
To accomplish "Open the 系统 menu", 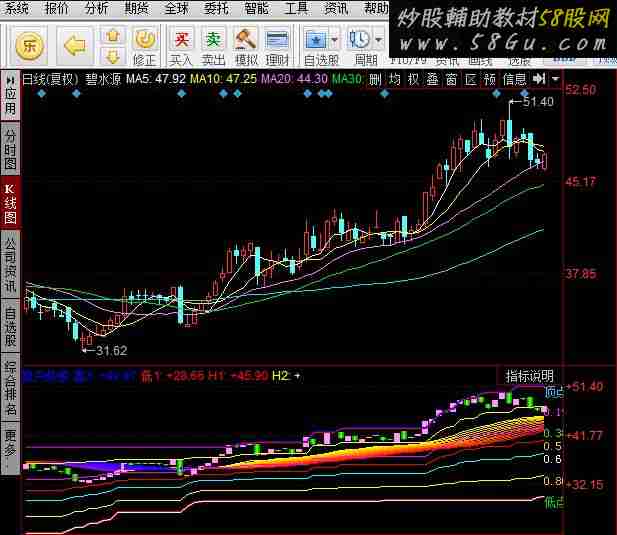I will click(16, 8).
